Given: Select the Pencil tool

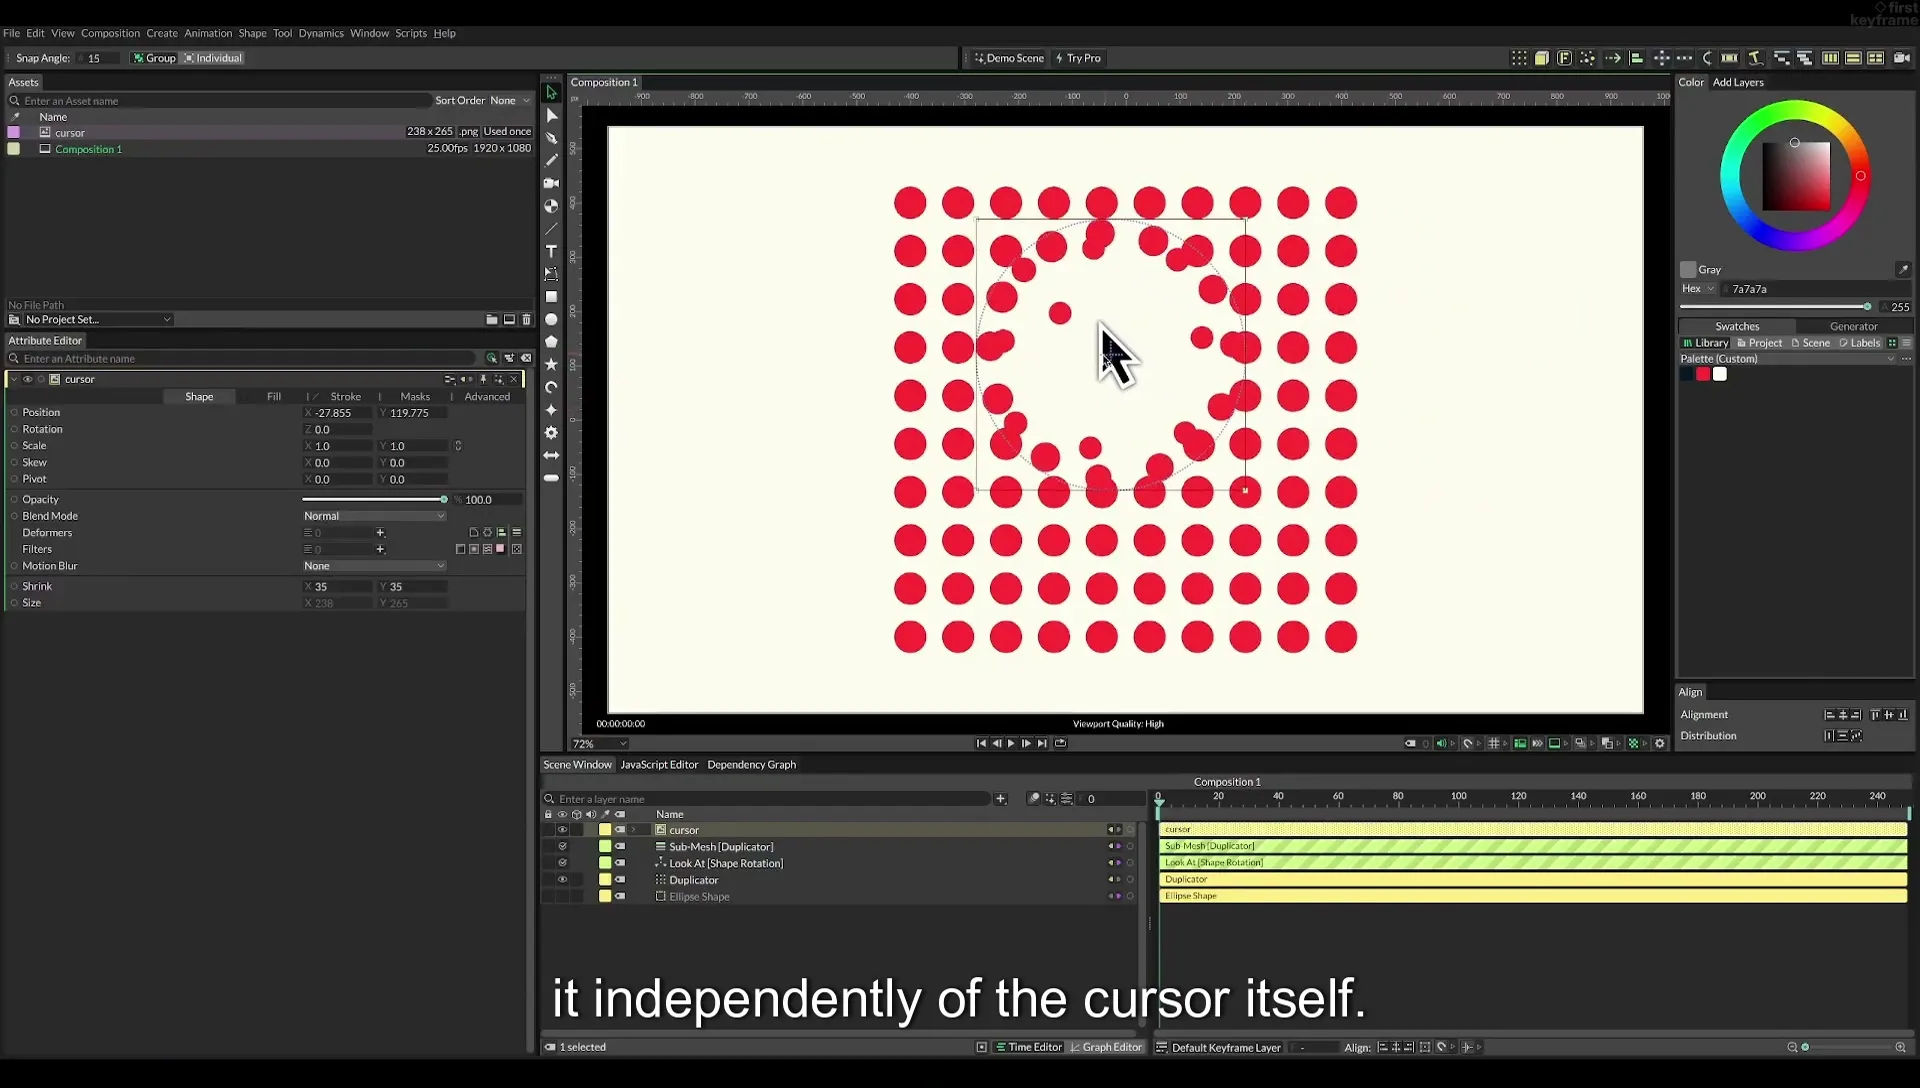Looking at the screenshot, I should tap(551, 160).
